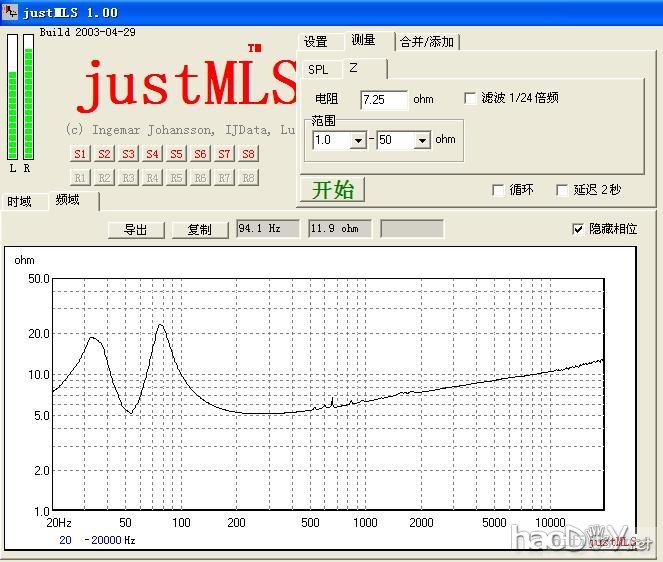Screen dimensions: 663x562
Task: Toggle the 循环 loop checkbox
Action: 498,190
